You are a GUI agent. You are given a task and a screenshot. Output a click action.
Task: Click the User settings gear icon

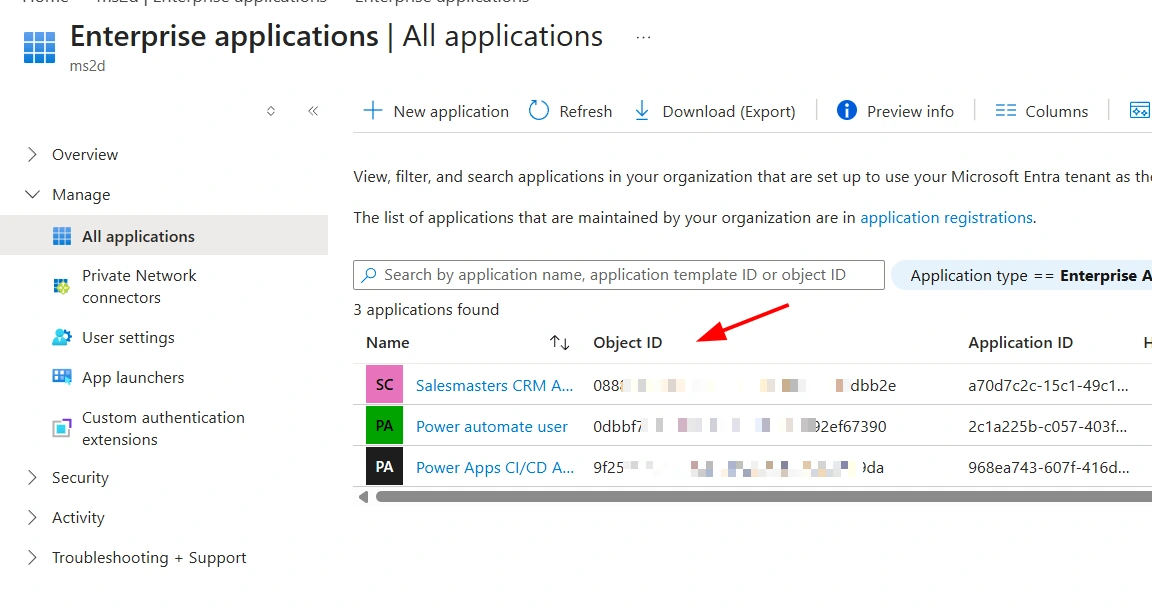62,337
